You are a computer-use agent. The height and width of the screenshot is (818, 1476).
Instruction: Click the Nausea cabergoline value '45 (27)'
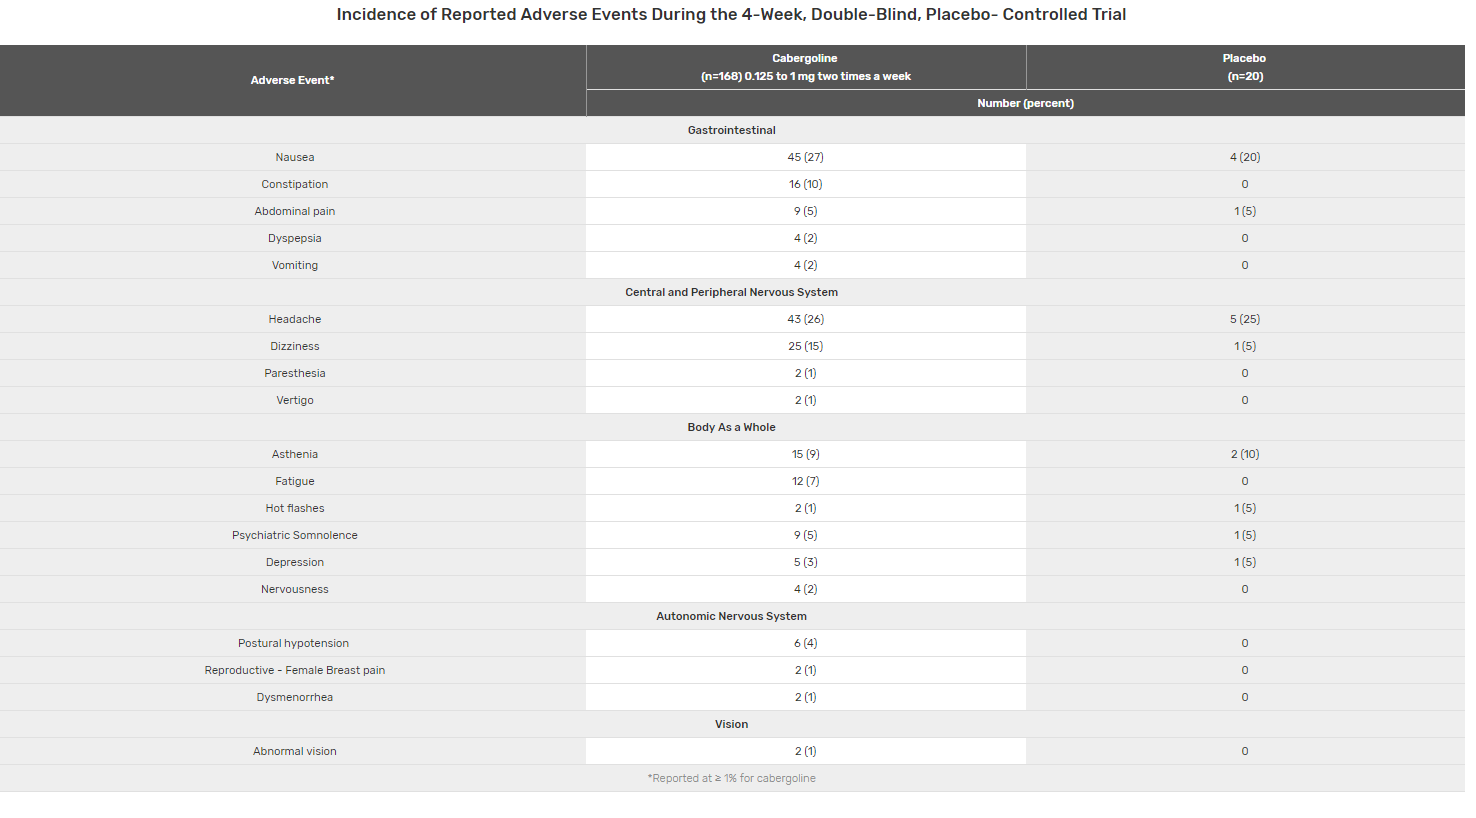(x=806, y=157)
